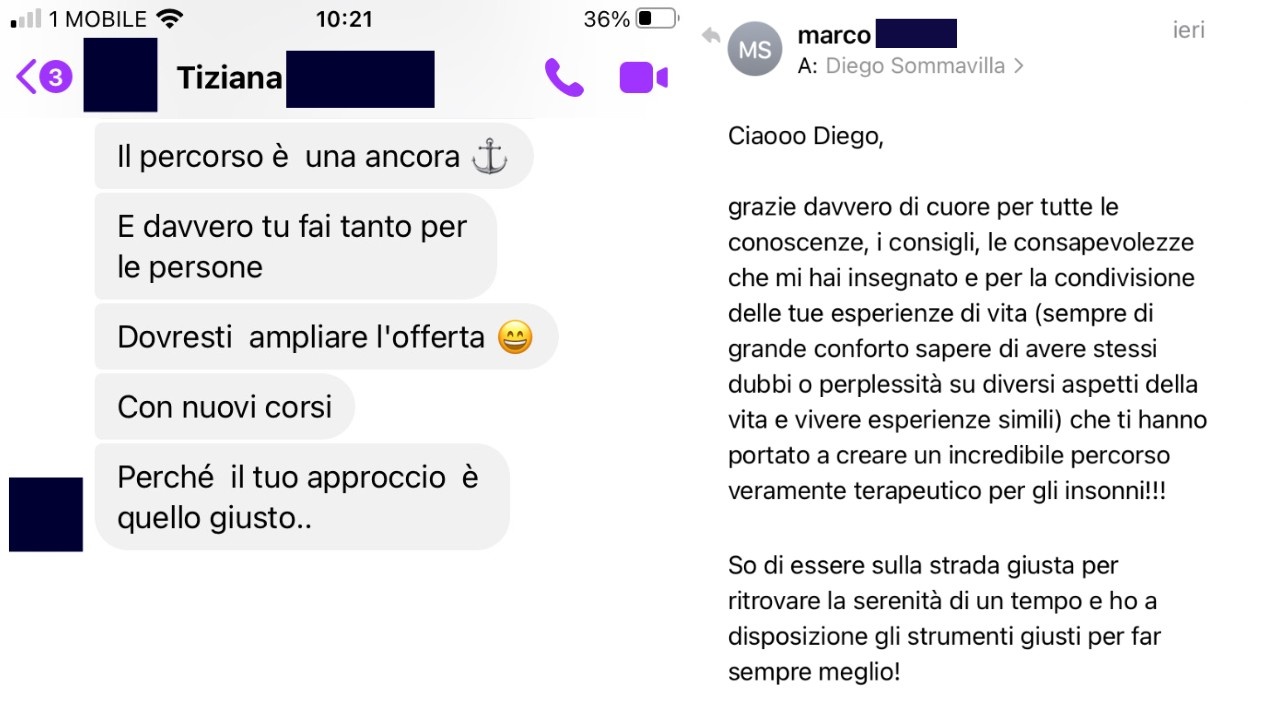Click the "Ciaooo Diego," email greeting

(806, 137)
